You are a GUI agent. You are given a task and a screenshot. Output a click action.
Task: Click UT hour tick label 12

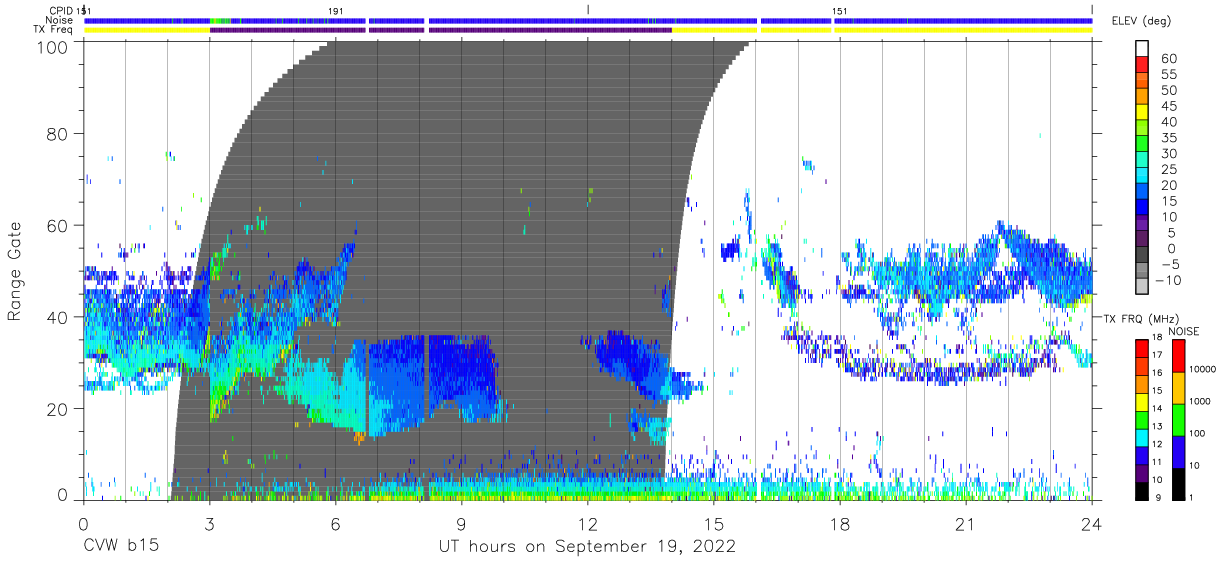pyautogui.click(x=587, y=524)
